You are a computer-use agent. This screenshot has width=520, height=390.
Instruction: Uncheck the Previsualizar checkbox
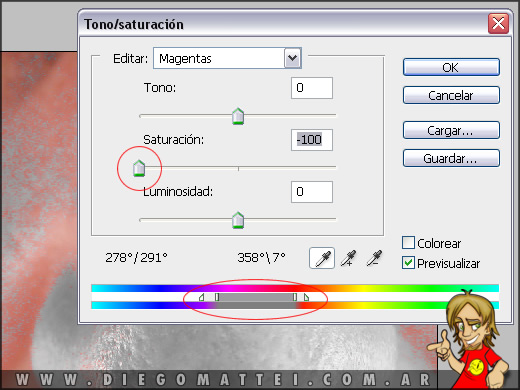click(408, 263)
